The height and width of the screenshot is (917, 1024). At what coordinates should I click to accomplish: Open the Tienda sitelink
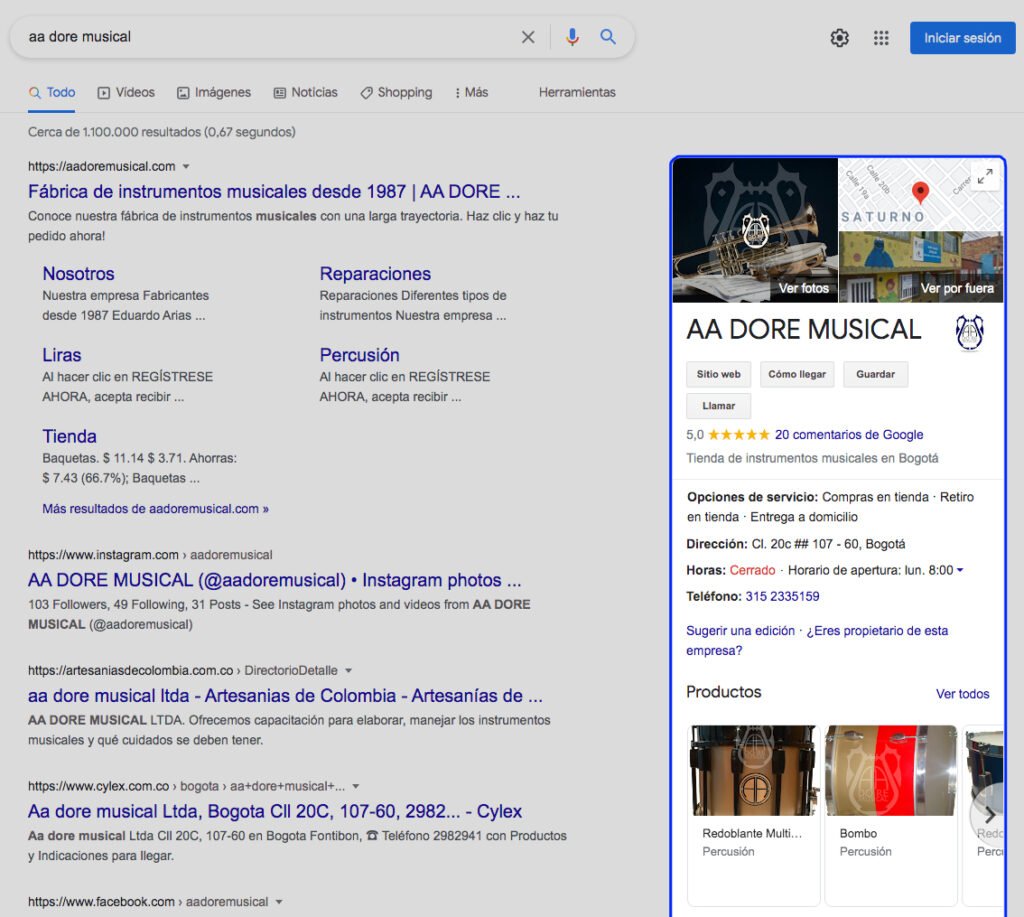click(x=69, y=436)
